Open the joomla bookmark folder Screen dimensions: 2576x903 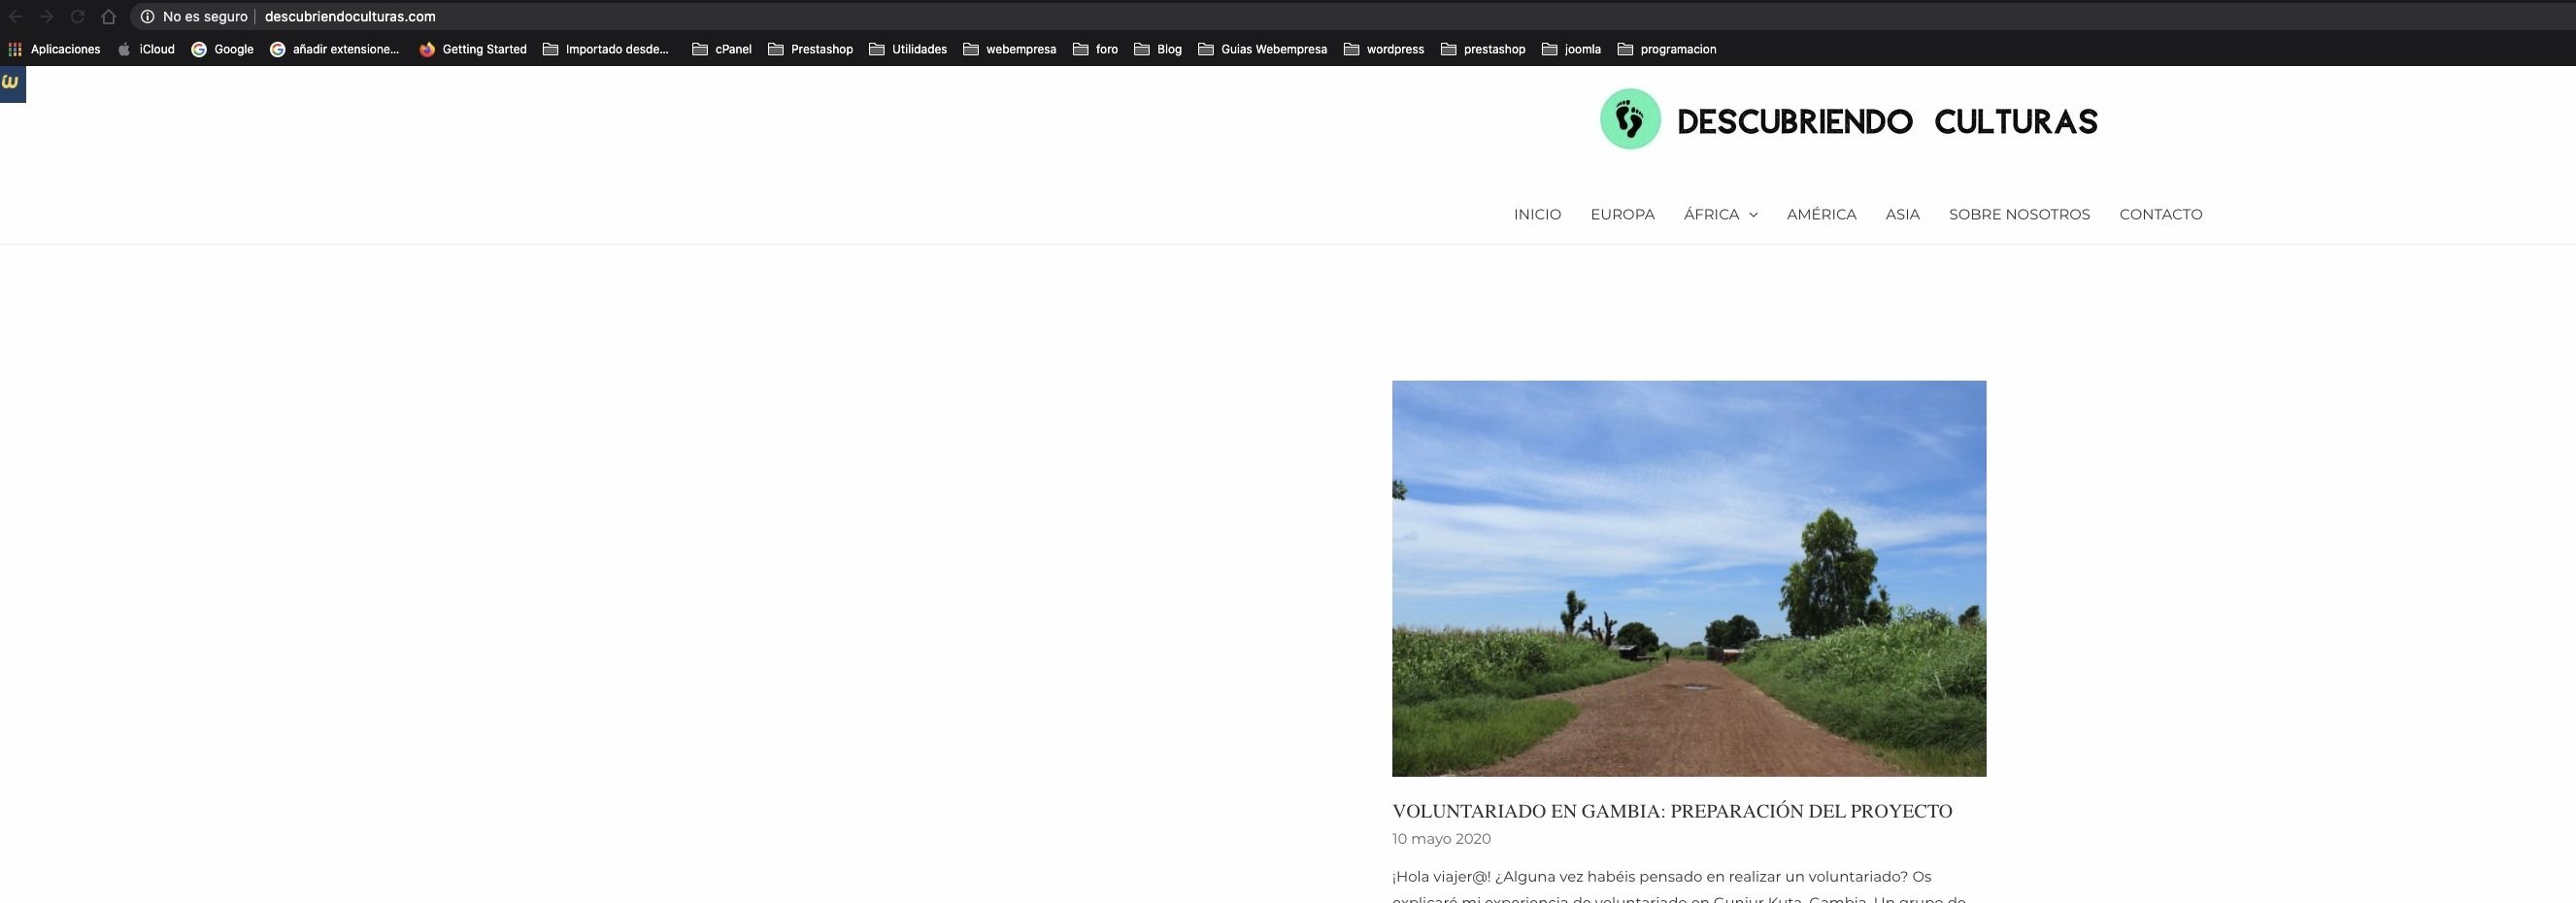click(1572, 49)
